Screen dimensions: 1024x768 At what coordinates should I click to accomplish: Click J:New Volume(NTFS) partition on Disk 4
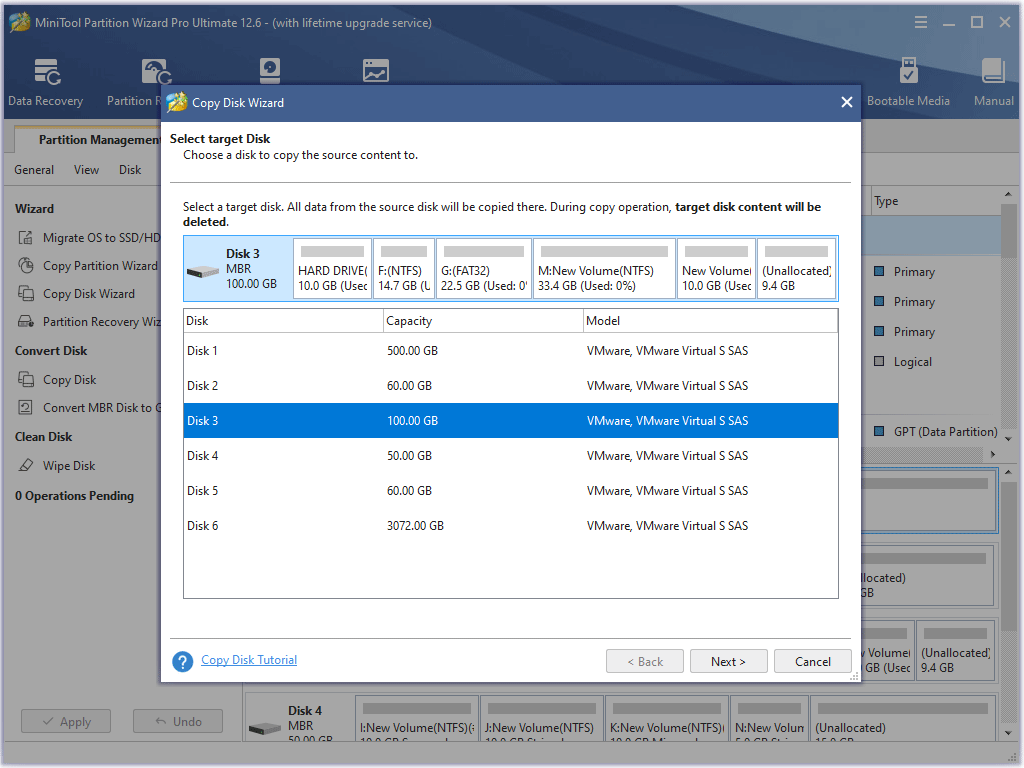541,718
